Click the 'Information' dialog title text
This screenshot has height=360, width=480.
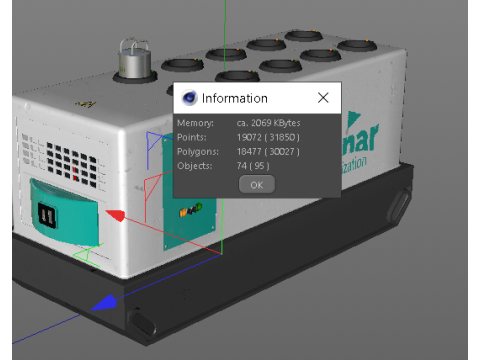(x=235, y=98)
